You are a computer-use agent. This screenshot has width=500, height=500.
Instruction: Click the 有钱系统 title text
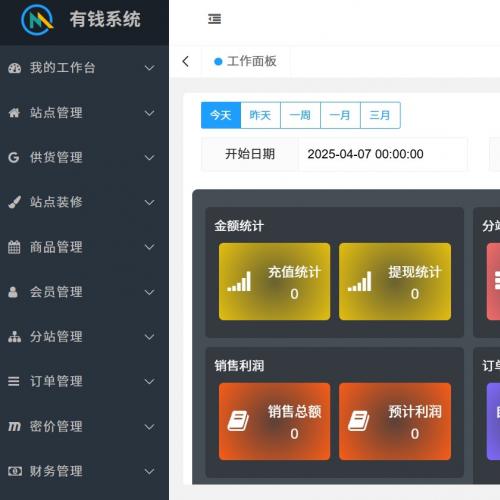pyautogui.click(x=105, y=19)
